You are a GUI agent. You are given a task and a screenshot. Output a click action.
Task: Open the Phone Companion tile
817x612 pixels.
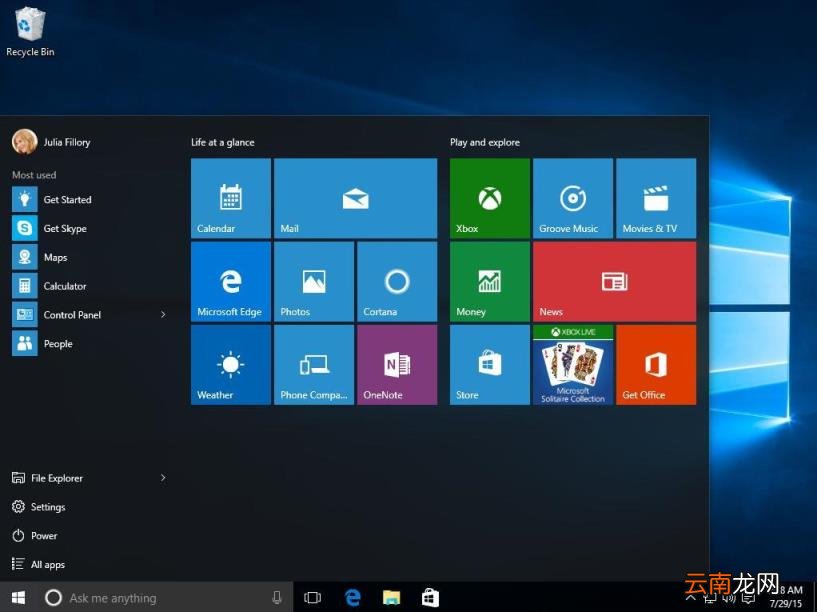pos(314,365)
